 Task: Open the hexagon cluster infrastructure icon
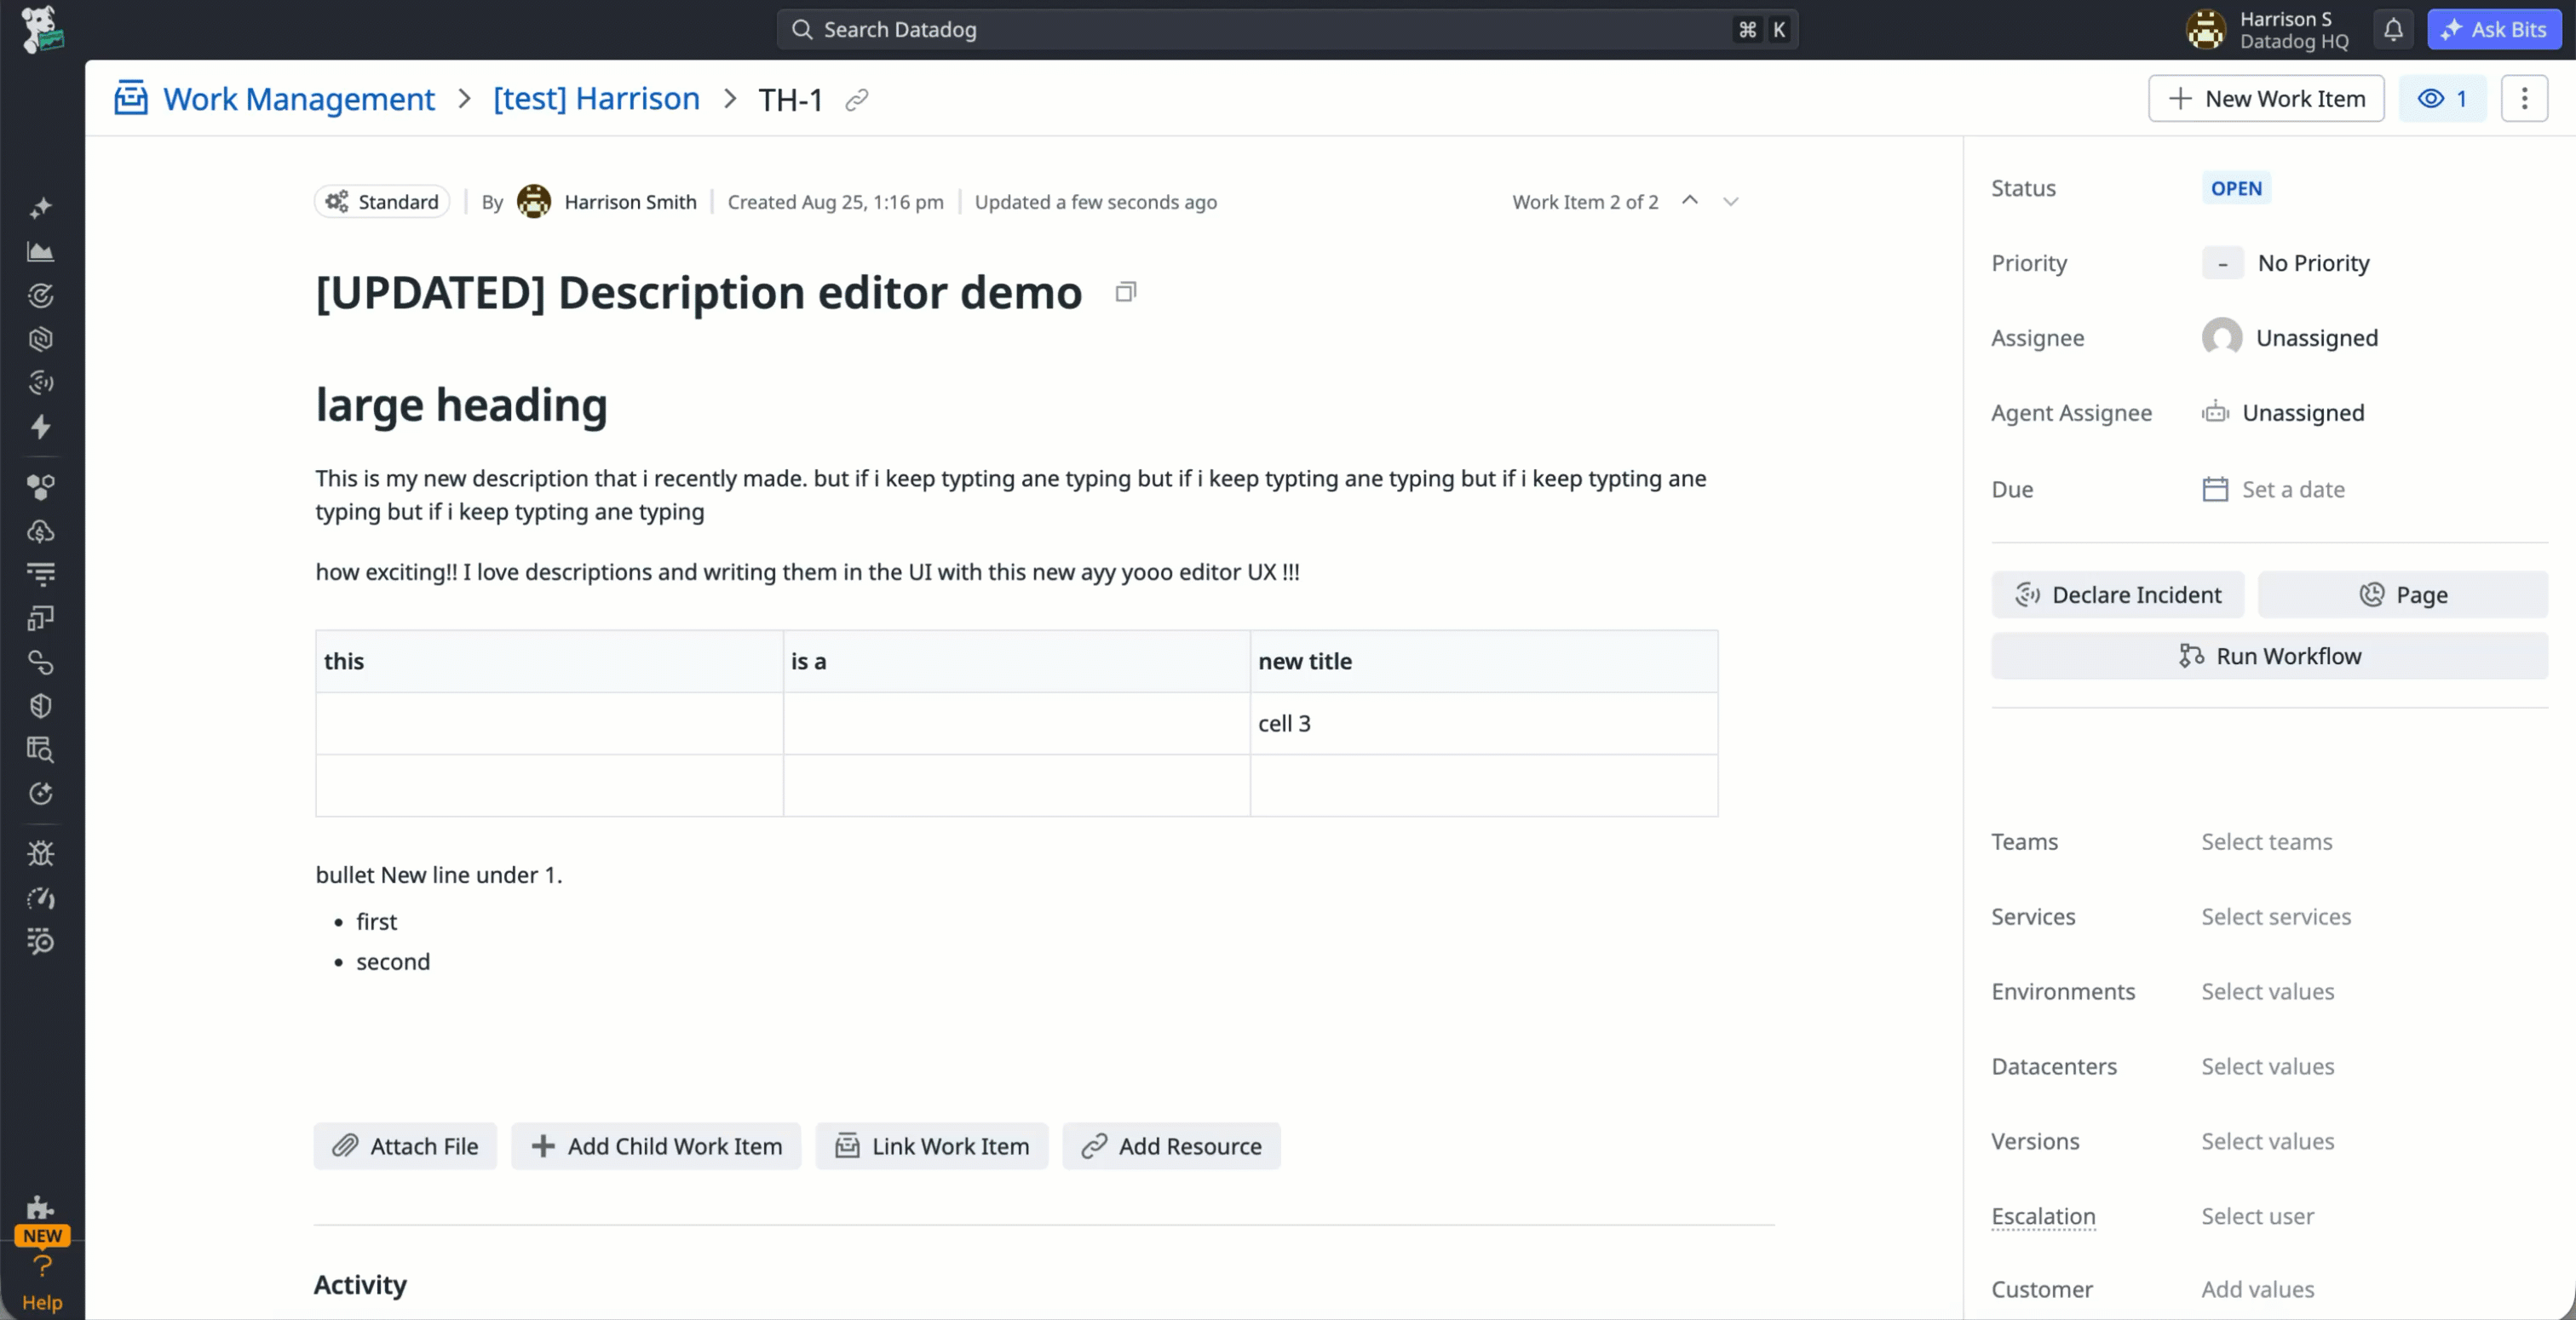point(41,487)
